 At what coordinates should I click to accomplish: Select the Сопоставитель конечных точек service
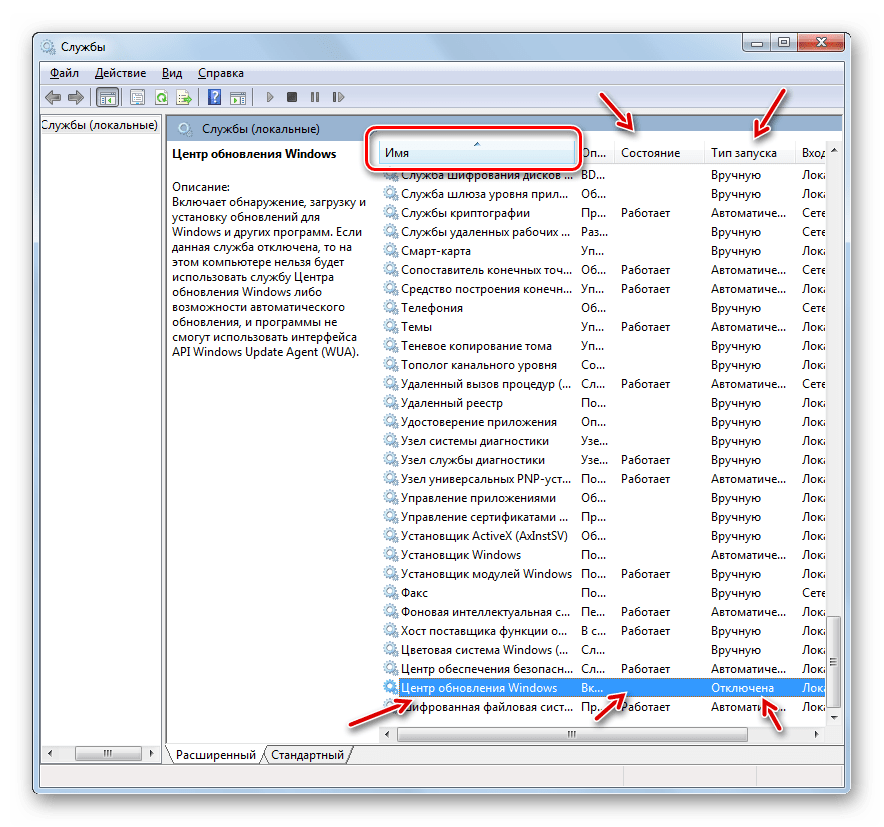tap(604, 270)
